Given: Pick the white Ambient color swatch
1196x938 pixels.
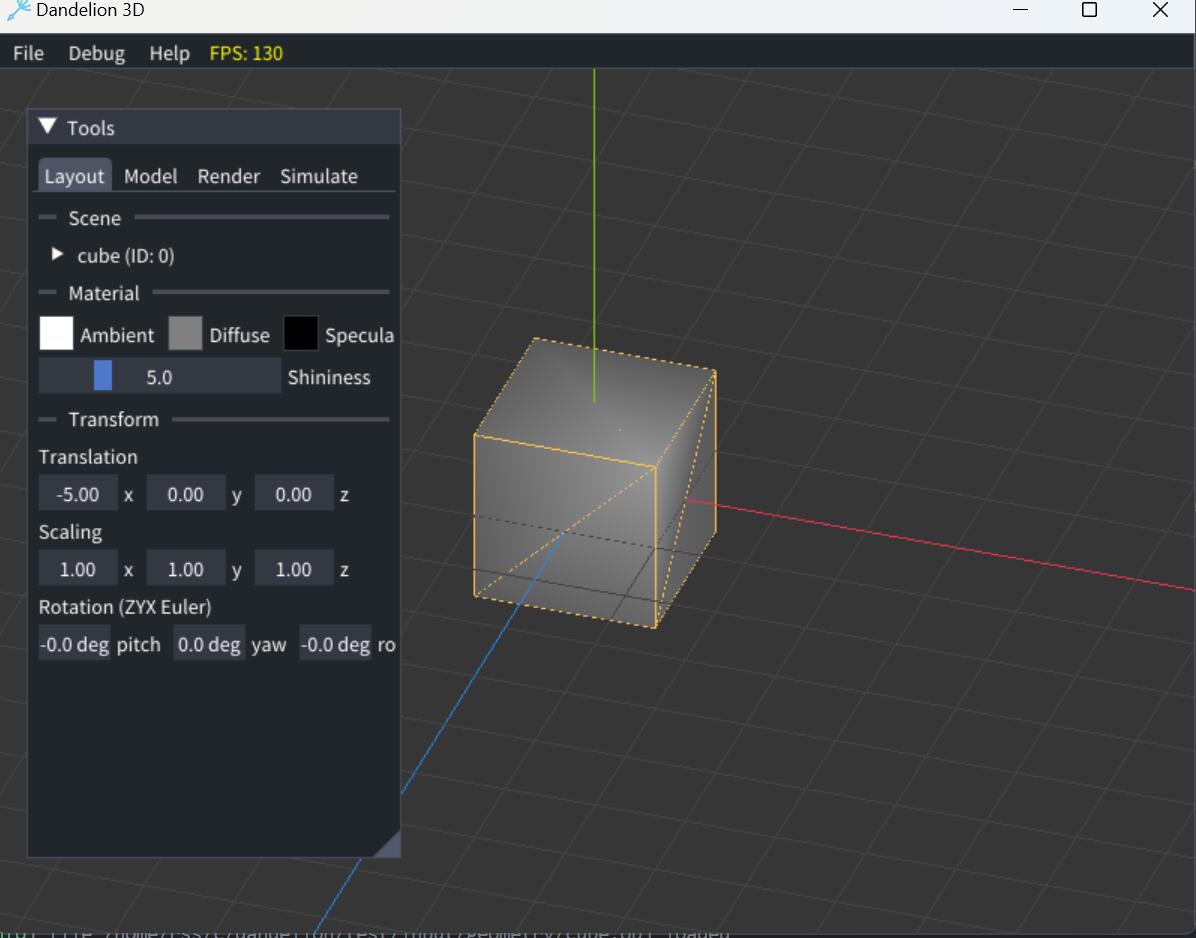Looking at the screenshot, I should pyautogui.click(x=56, y=333).
